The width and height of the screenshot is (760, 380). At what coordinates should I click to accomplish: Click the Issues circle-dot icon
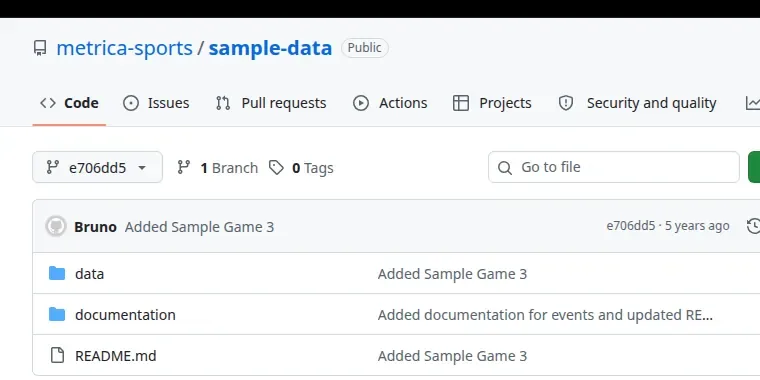point(131,103)
